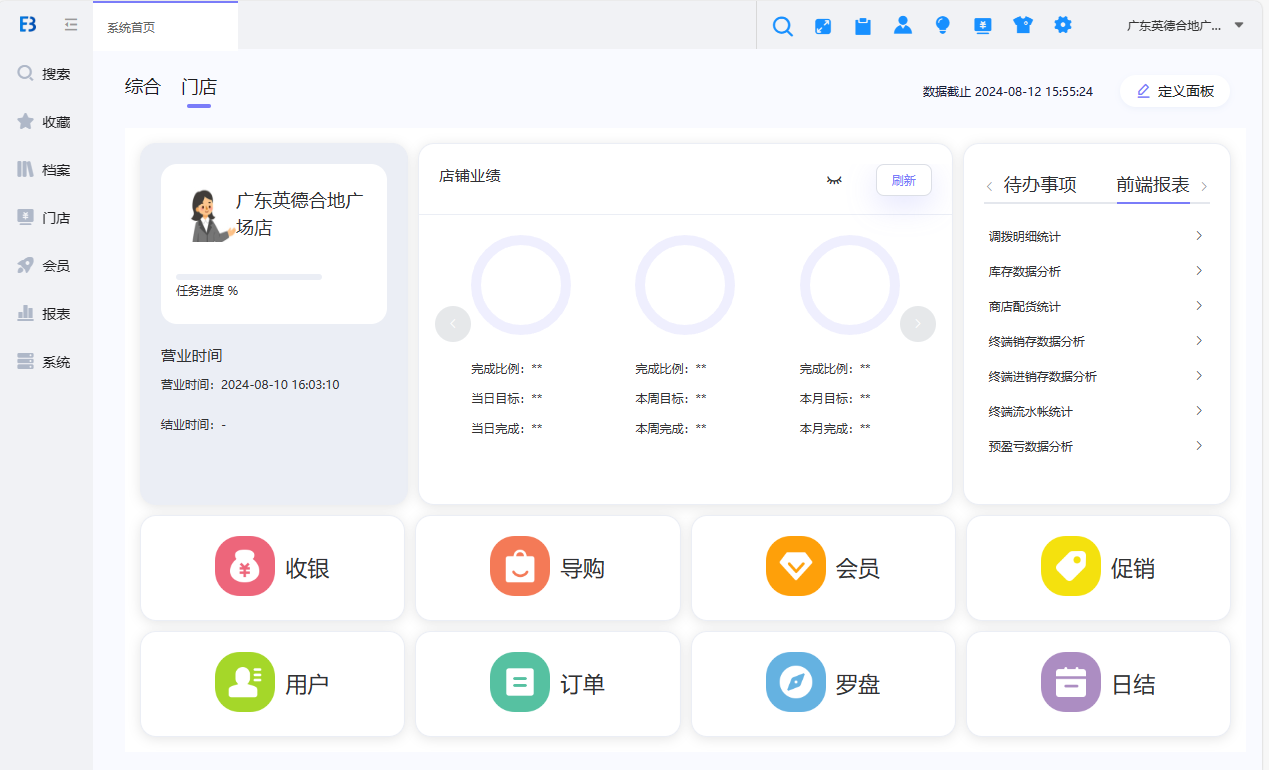Click the lightbulb icon in top toolbar
1269x770 pixels.
[x=942, y=26]
